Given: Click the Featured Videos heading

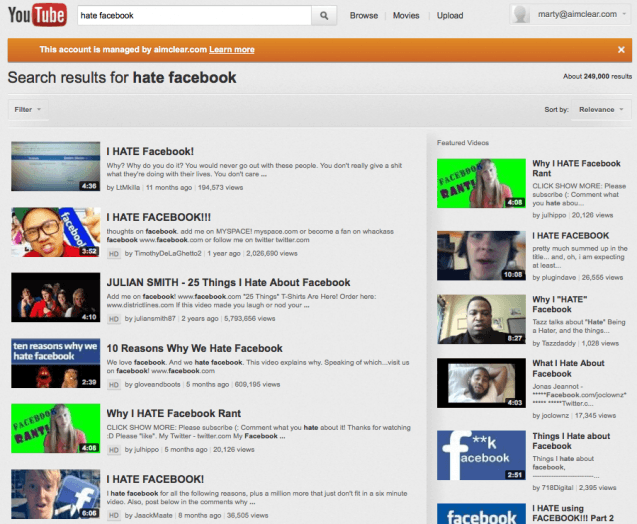Looking at the screenshot, I should pos(463,143).
